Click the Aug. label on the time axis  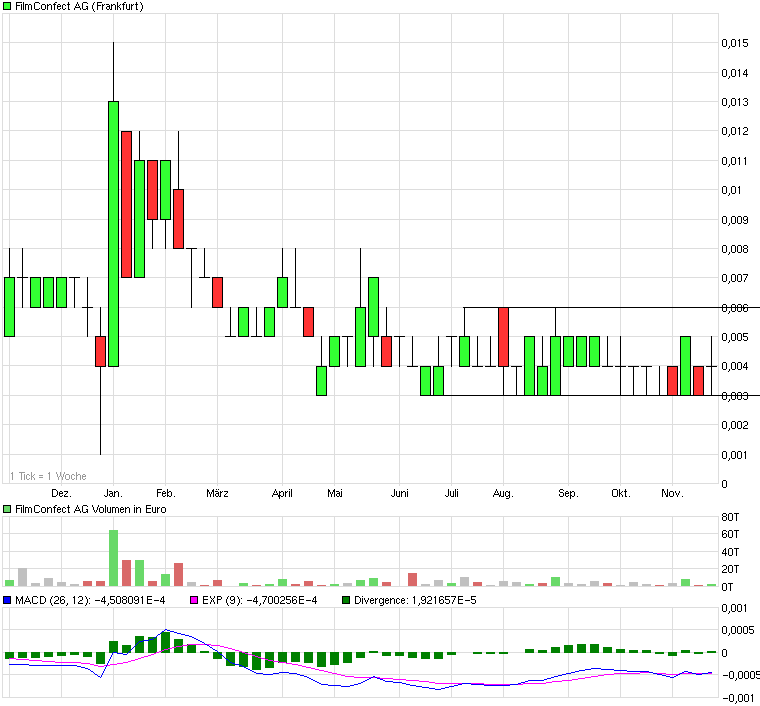coord(503,494)
